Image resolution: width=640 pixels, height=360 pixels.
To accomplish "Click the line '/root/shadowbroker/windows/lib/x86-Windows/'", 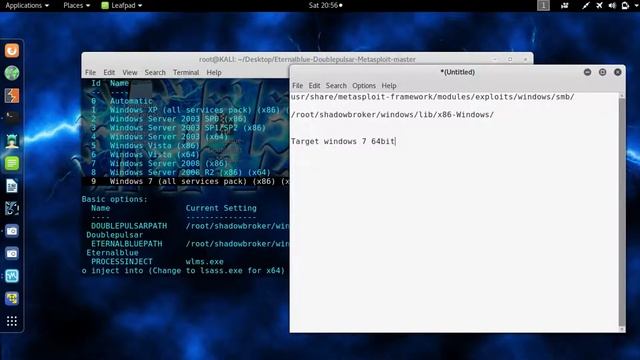I will (x=392, y=115).
